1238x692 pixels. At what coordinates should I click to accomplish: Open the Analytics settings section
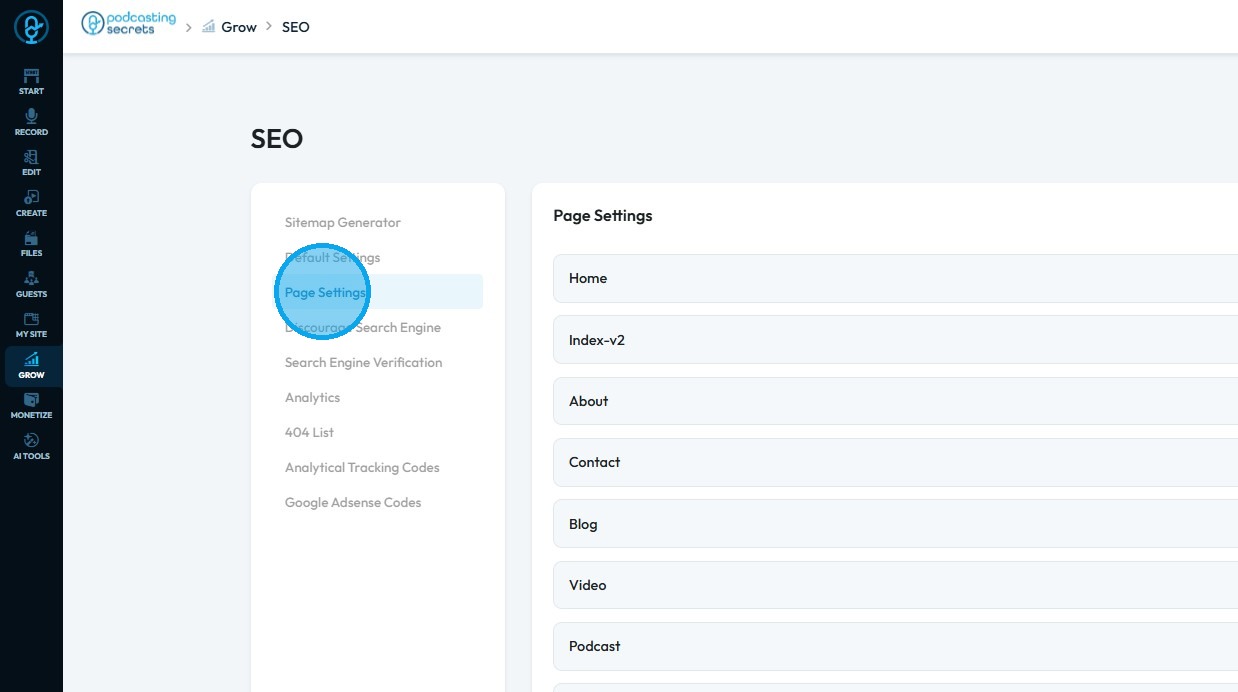click(312, 397)
